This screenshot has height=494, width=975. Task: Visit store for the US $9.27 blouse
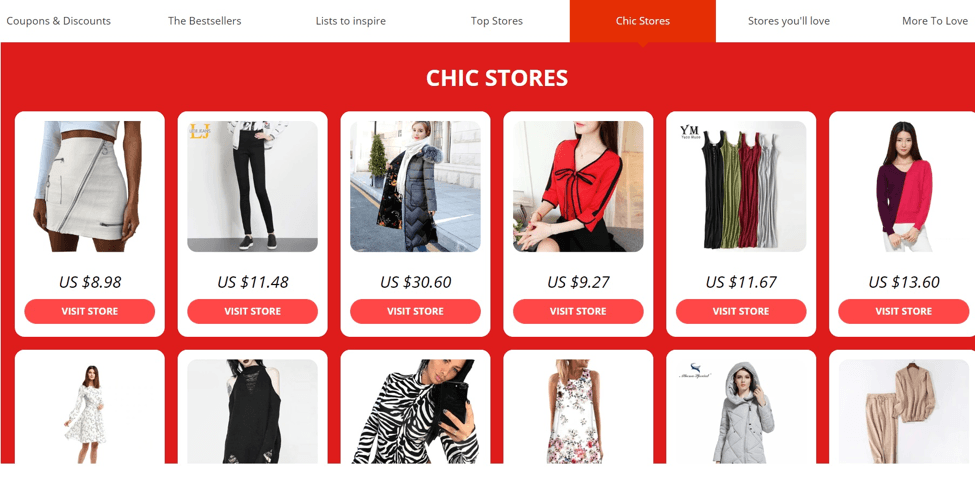coord(578,311)
